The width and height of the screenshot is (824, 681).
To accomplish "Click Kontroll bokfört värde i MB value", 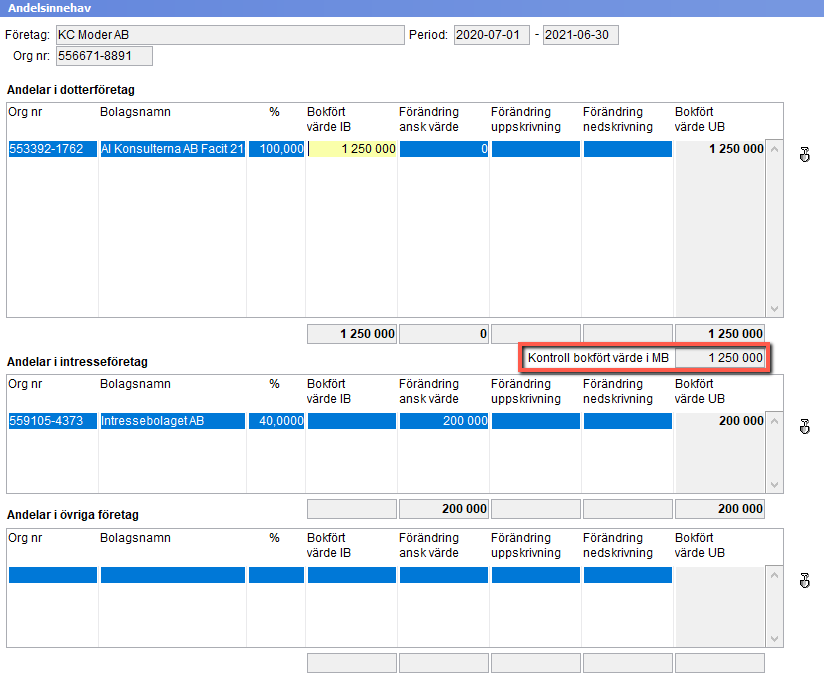I will pos(720,358).
